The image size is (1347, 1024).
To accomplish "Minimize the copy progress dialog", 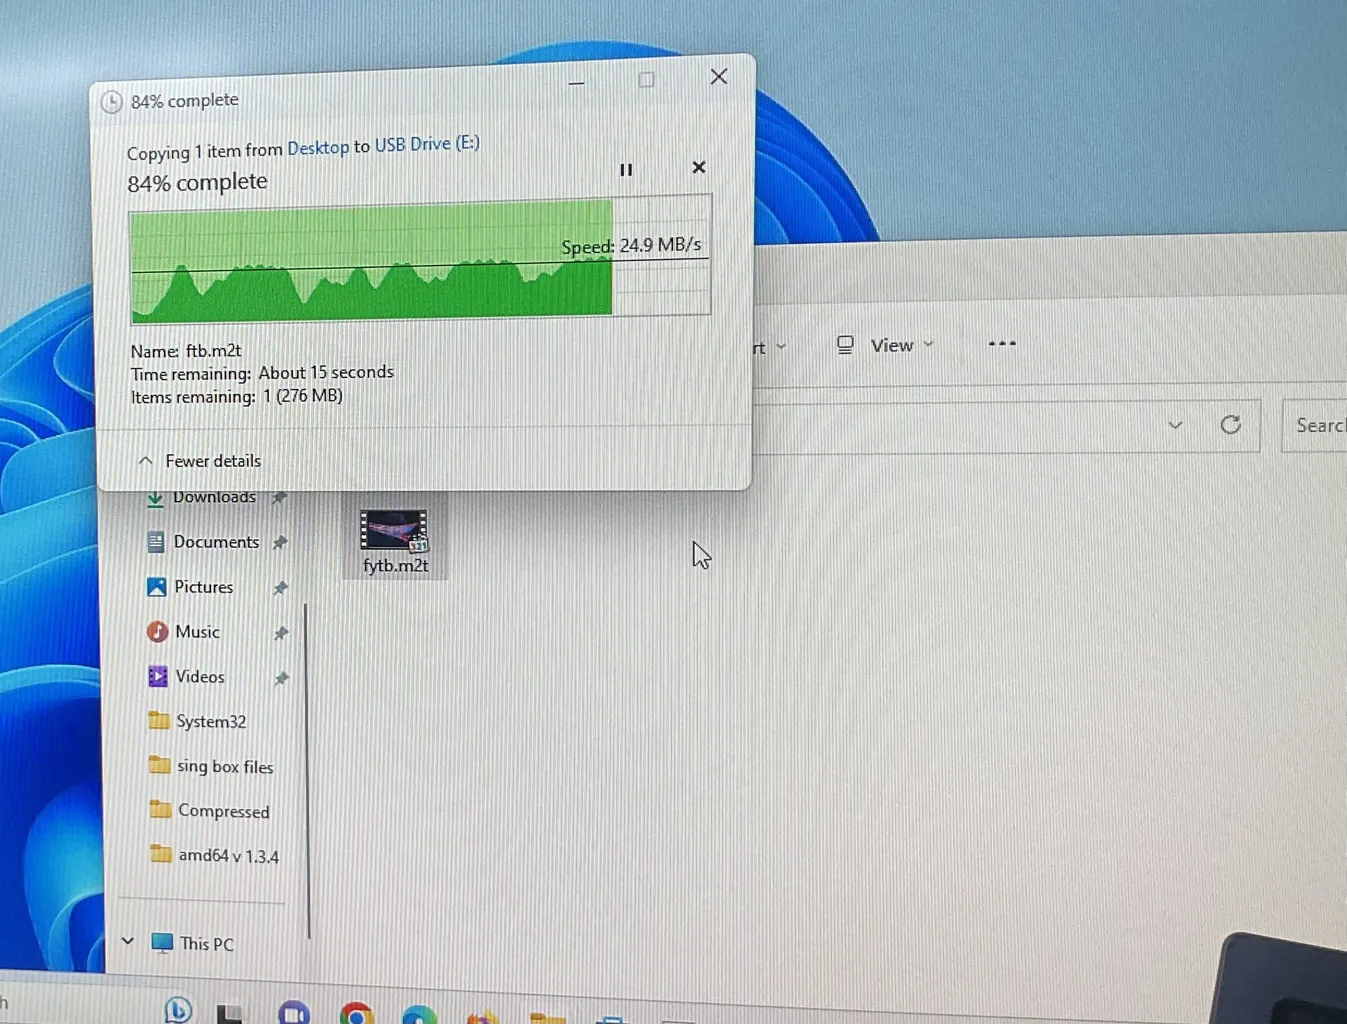I will tap(576, 83).
